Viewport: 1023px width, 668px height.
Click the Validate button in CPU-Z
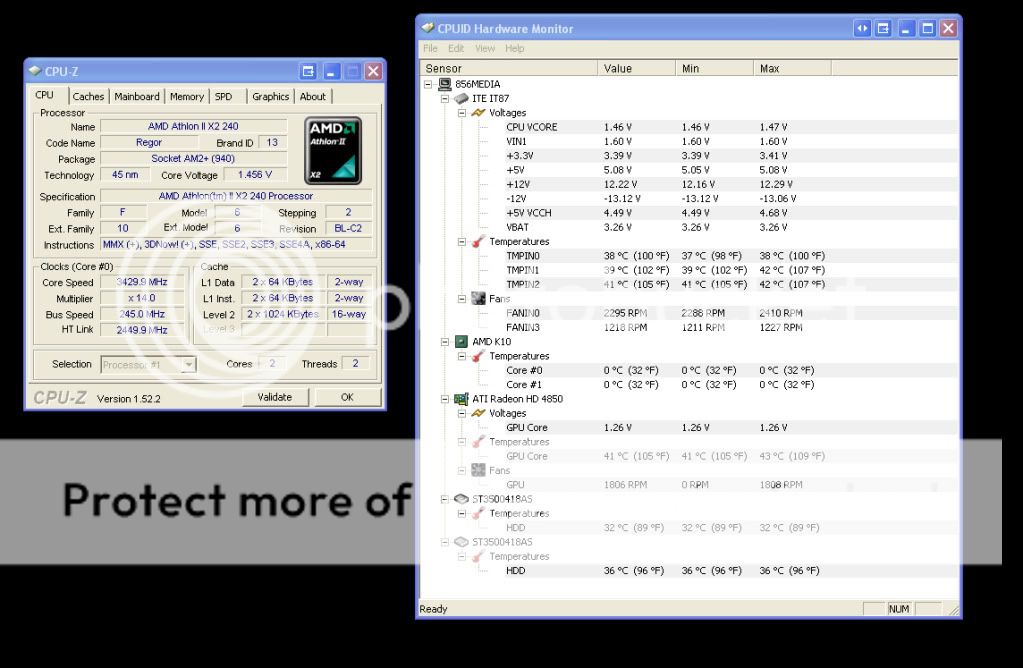point(276,397)
